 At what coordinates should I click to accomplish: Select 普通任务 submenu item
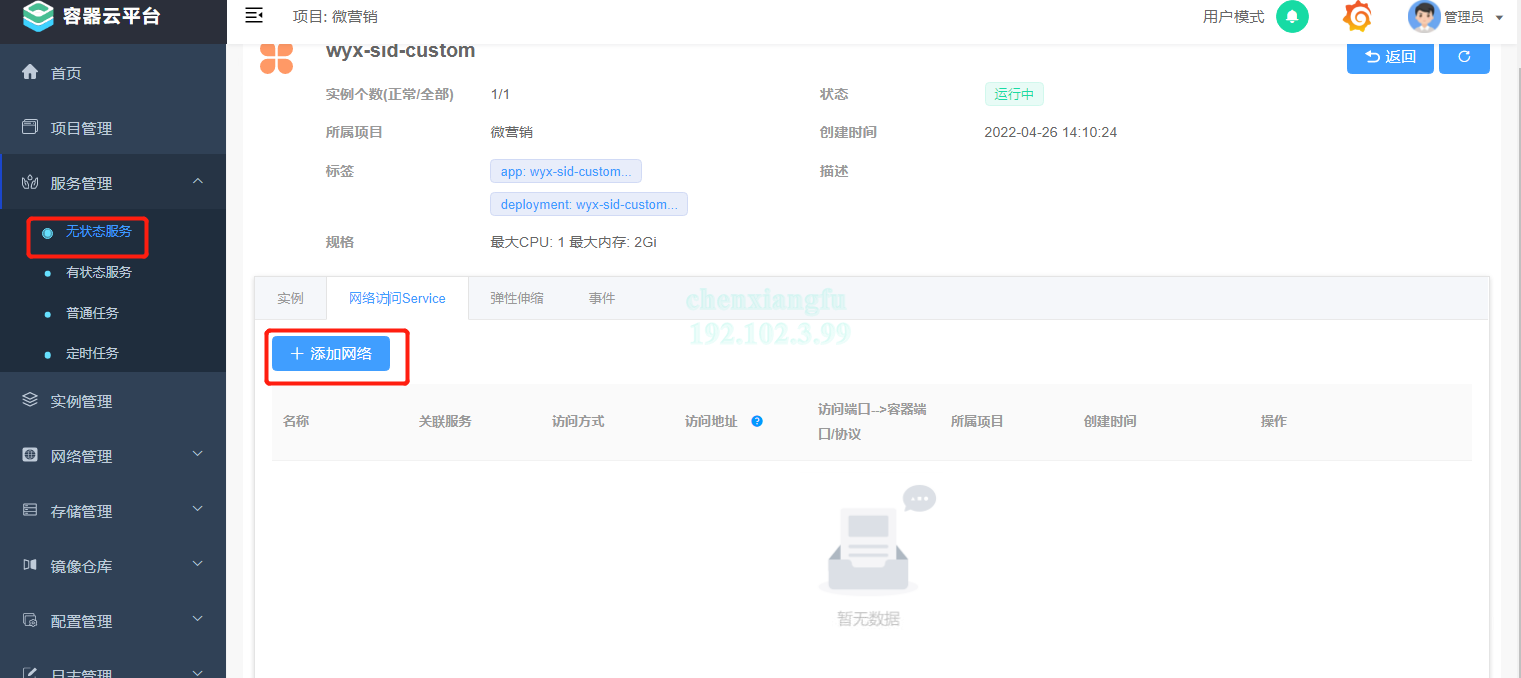click(x=92, y=313)
